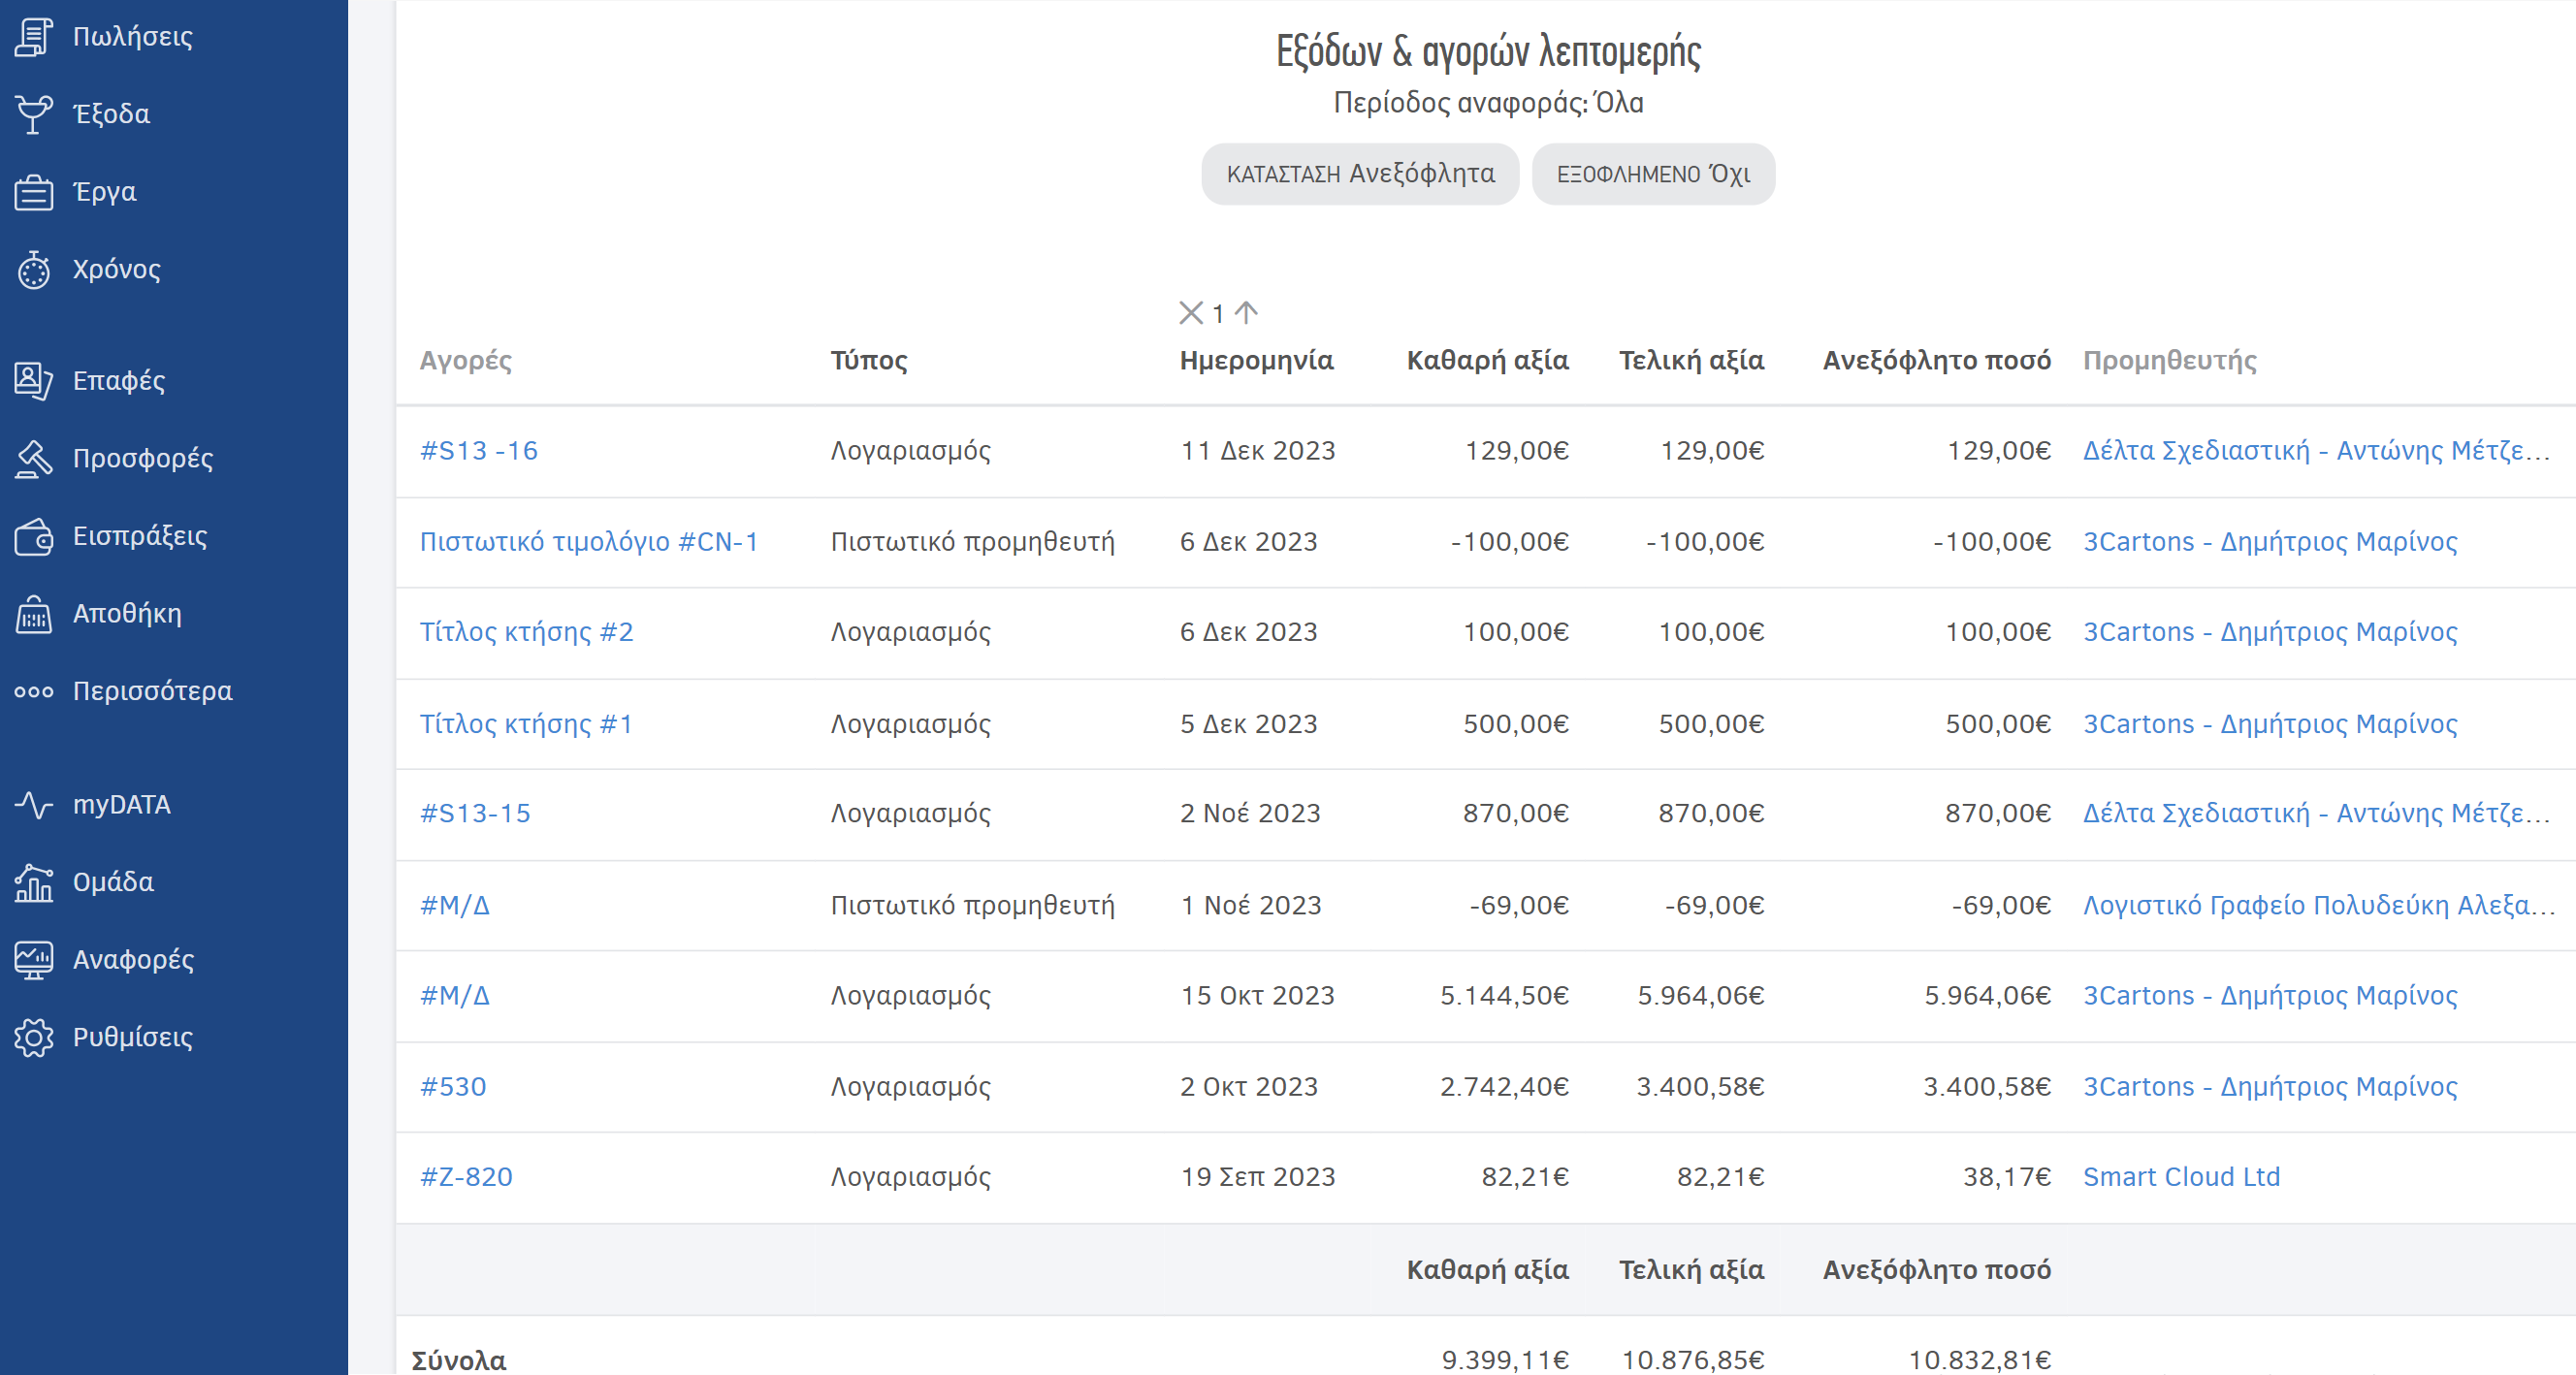Screen dimensions: 2576x1375
Task: Open purchase #530
Action: [452, 1087]
